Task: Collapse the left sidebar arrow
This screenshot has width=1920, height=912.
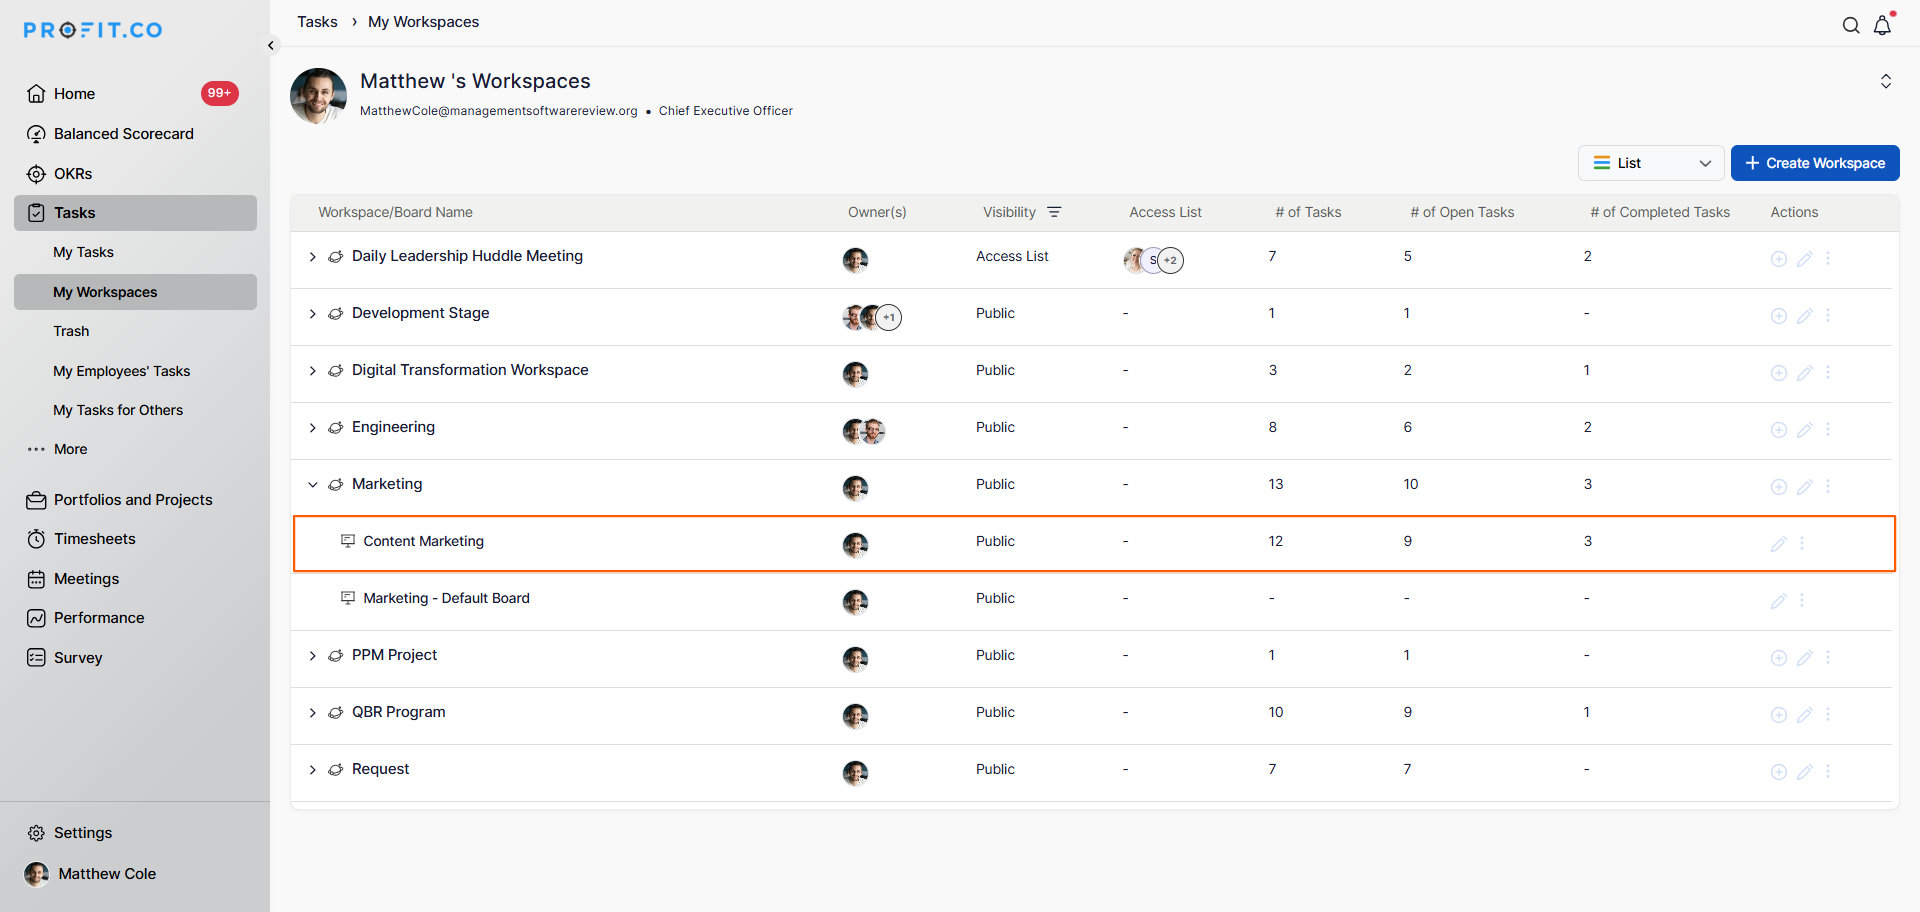Action: tap(270, 46)
